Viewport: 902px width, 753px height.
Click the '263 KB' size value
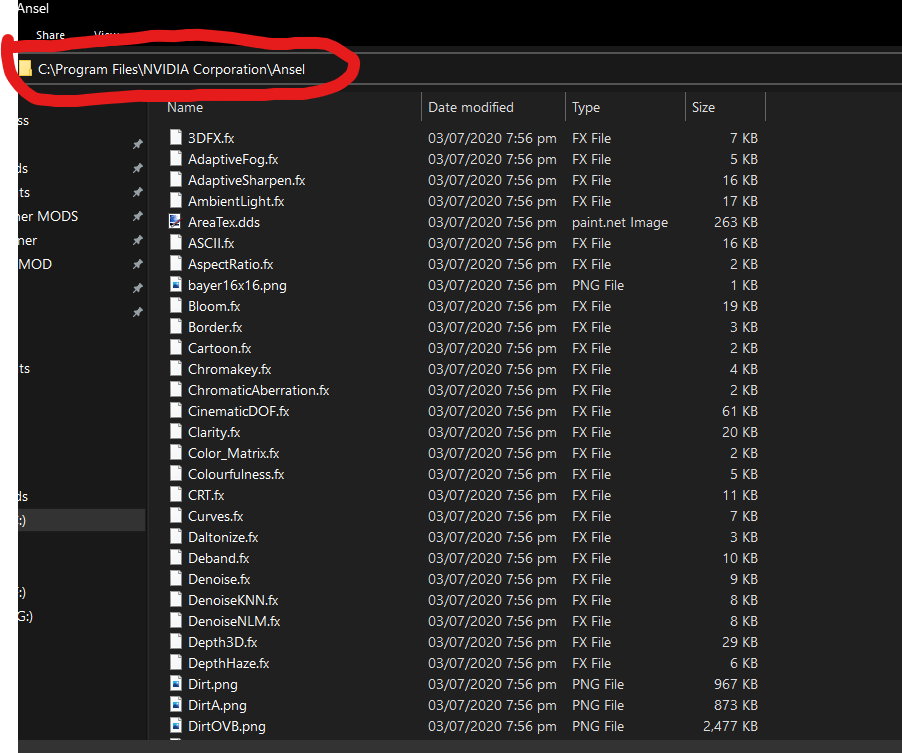pos(736,222)
